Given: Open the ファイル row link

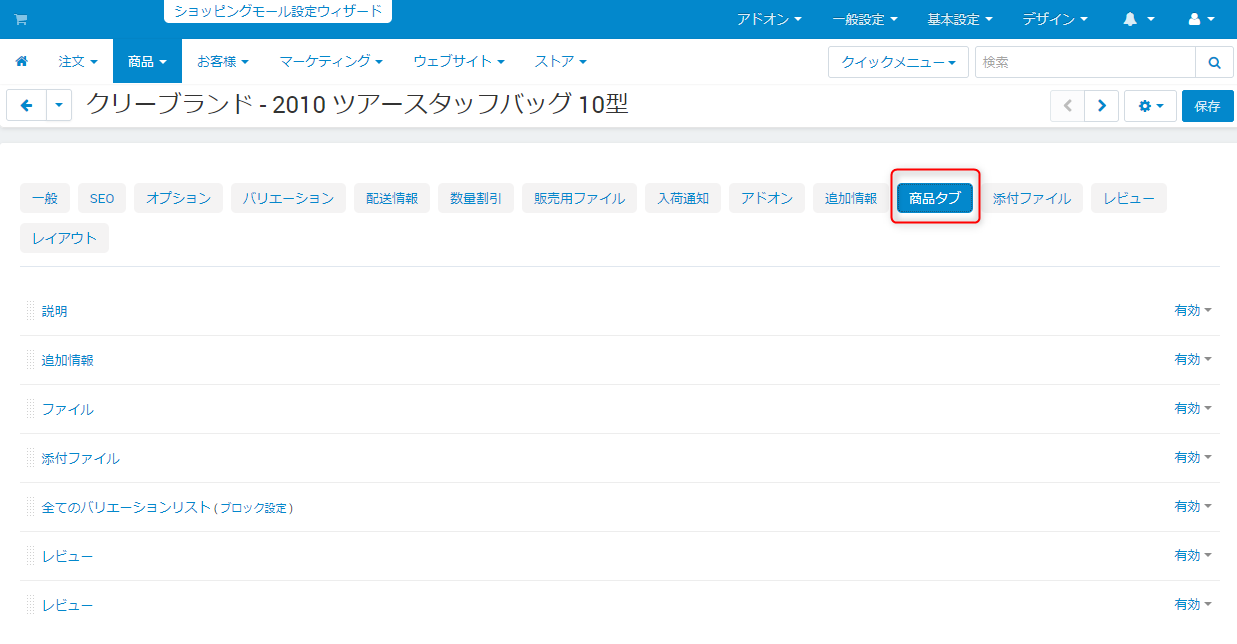Looking at the screenshot, I should 68,409.
